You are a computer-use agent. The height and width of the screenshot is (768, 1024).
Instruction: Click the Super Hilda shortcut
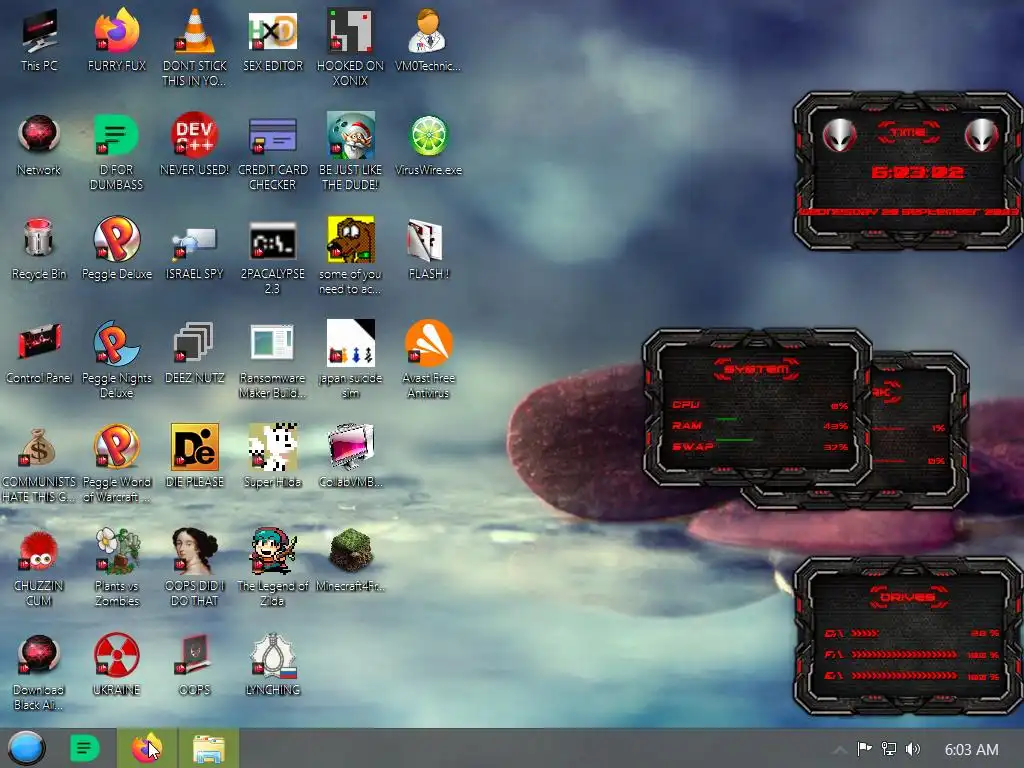pyautogui.click(x=273, y=456)
